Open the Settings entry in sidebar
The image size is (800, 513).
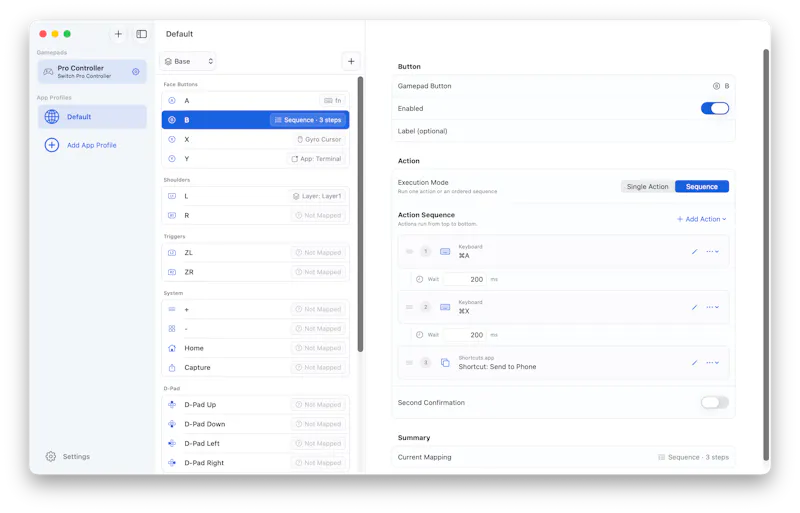[x=68, y=457]
